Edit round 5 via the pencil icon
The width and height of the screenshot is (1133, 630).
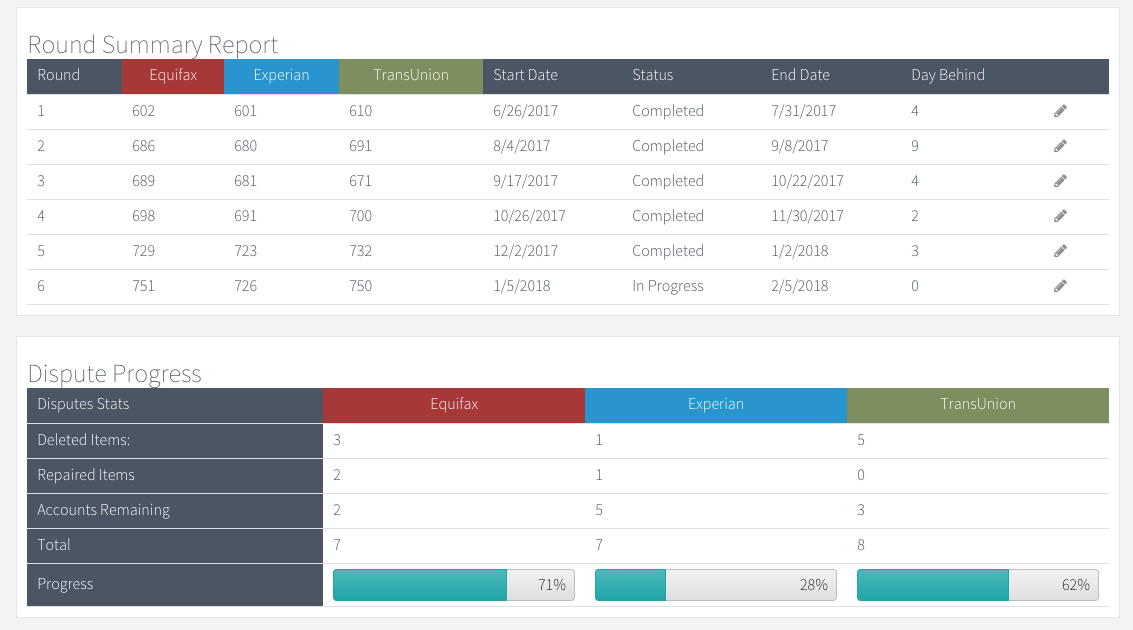point(1060,251)
